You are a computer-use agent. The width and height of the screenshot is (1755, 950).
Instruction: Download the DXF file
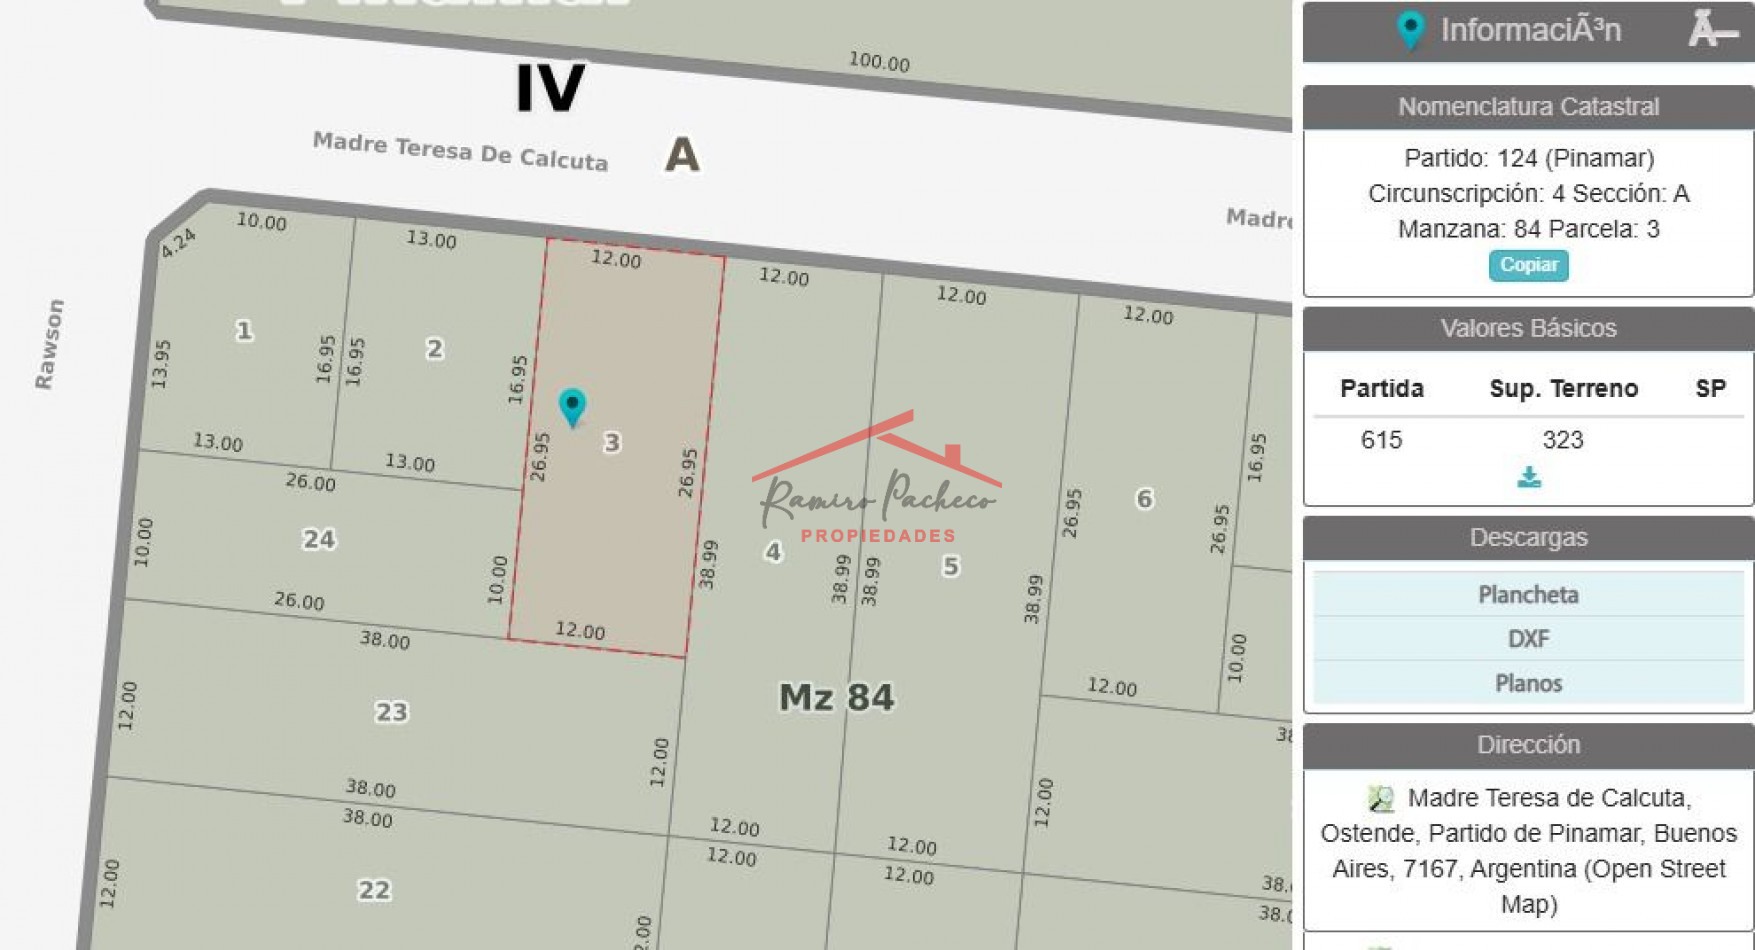pyautogui.click(x=1527, y=639)
